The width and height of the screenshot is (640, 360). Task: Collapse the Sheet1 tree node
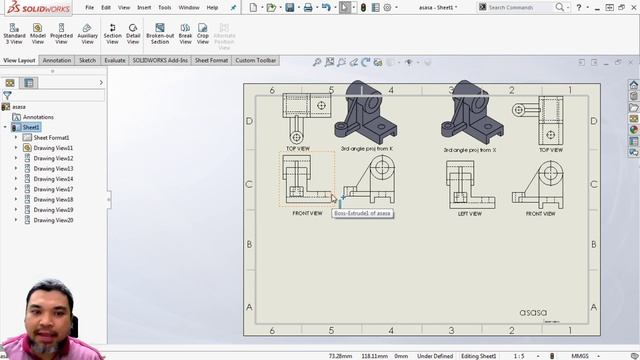click(x=5, y=127)
